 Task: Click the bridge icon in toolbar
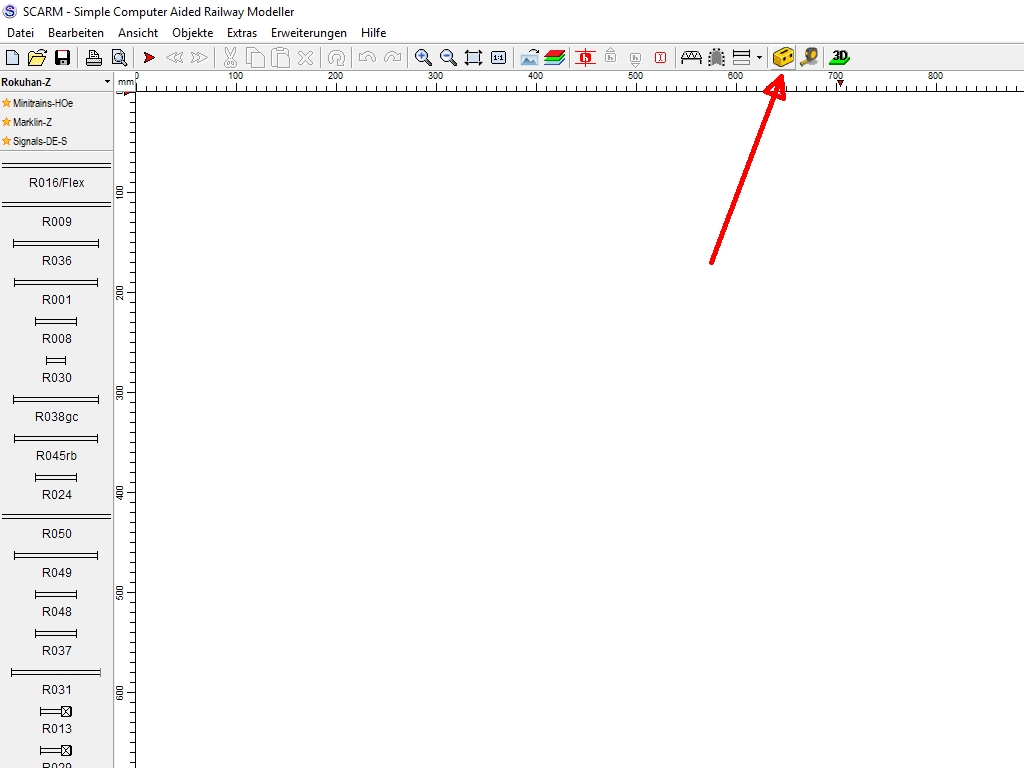point(691,57)
